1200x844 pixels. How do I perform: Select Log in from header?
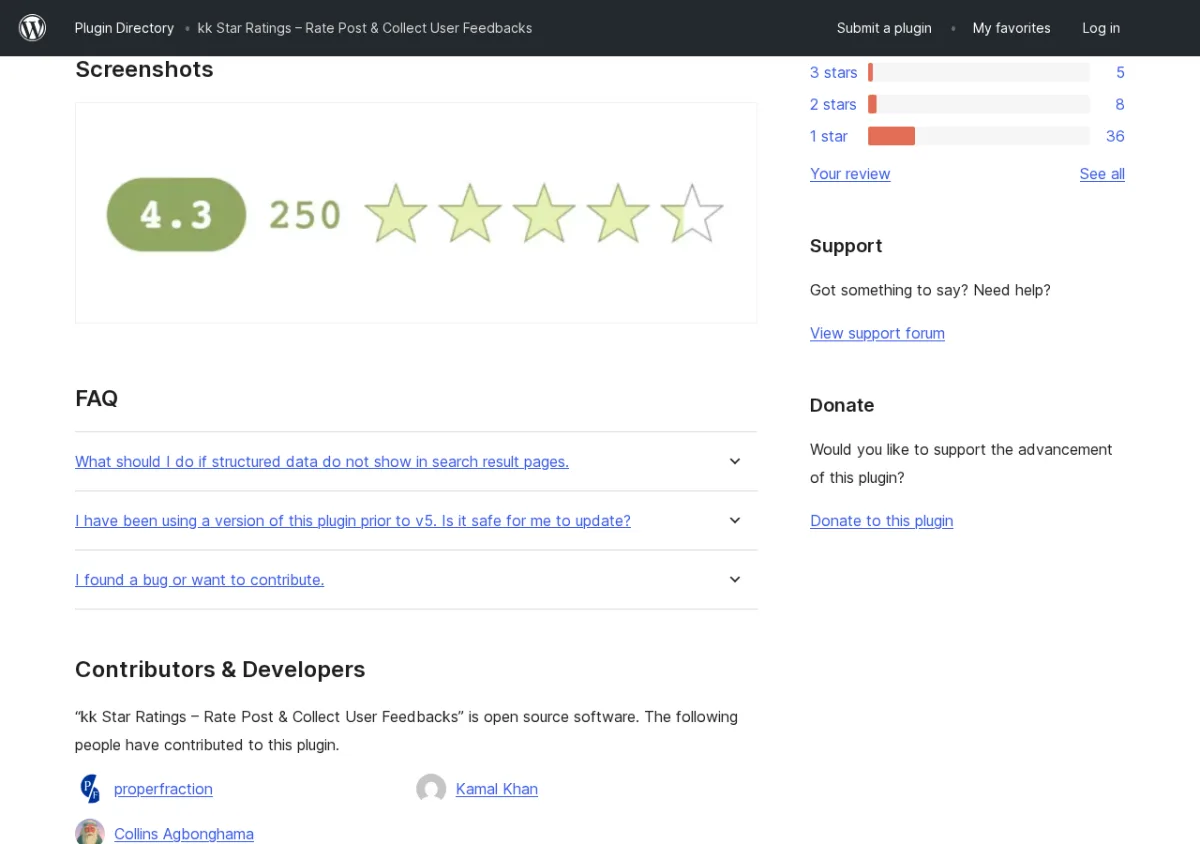click(x=1101, y=28)
